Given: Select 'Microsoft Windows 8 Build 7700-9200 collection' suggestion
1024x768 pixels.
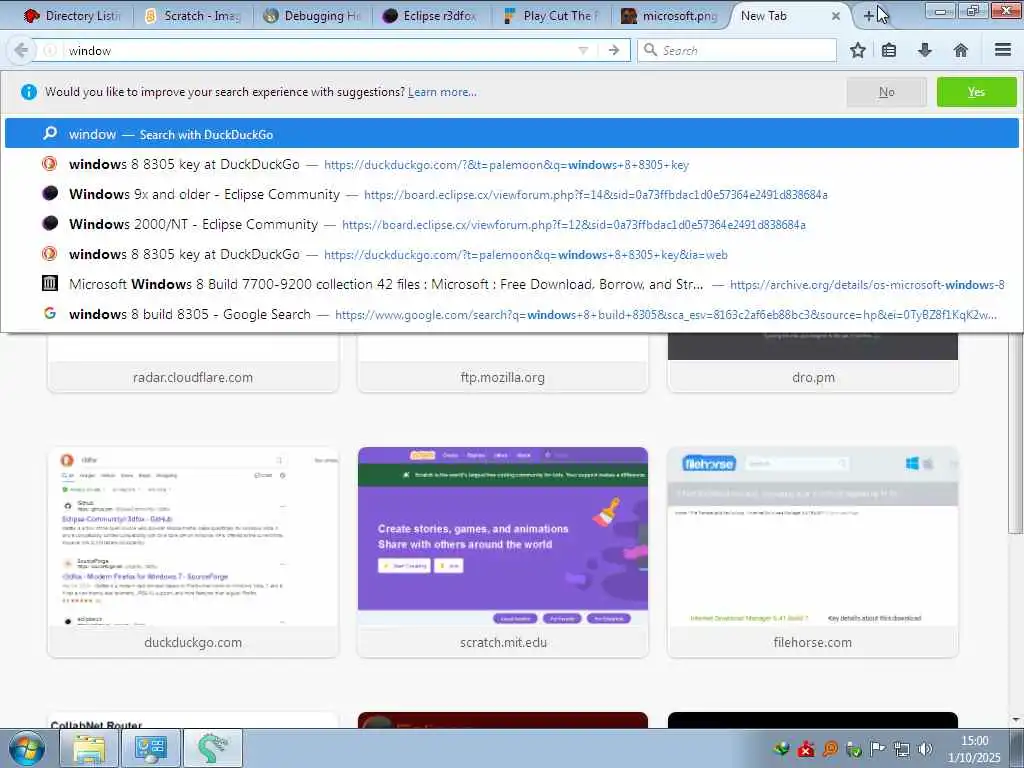Looking at the screenshot, I should 511,284.
